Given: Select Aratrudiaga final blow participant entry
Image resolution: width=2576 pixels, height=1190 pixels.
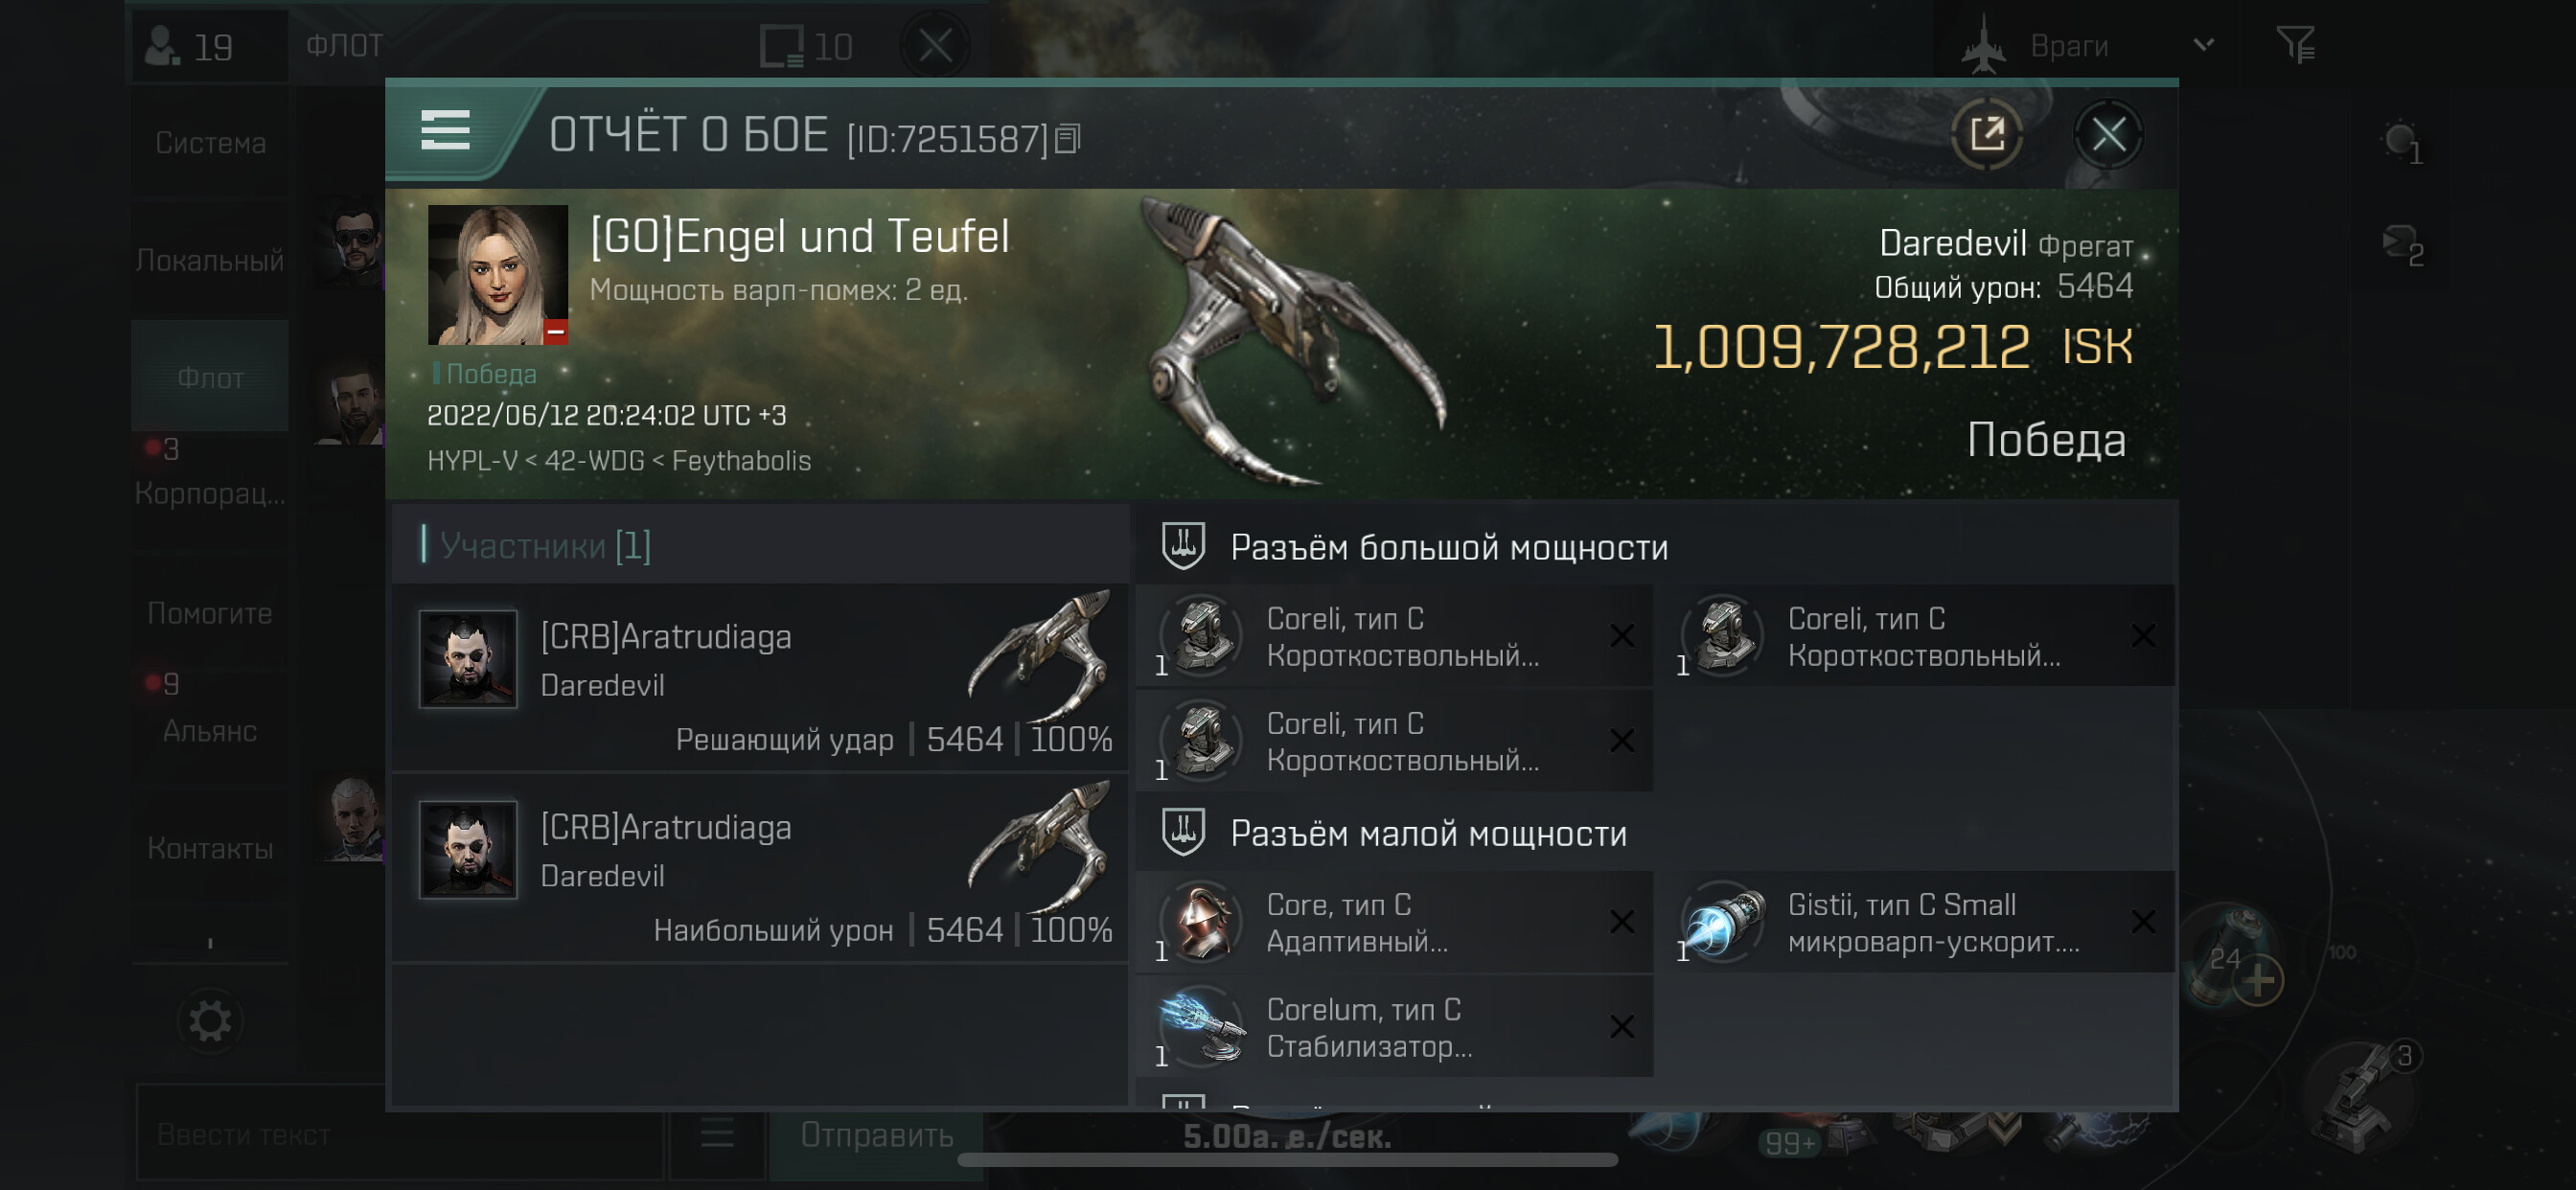Looking at the screenshot, I should 761,678.
